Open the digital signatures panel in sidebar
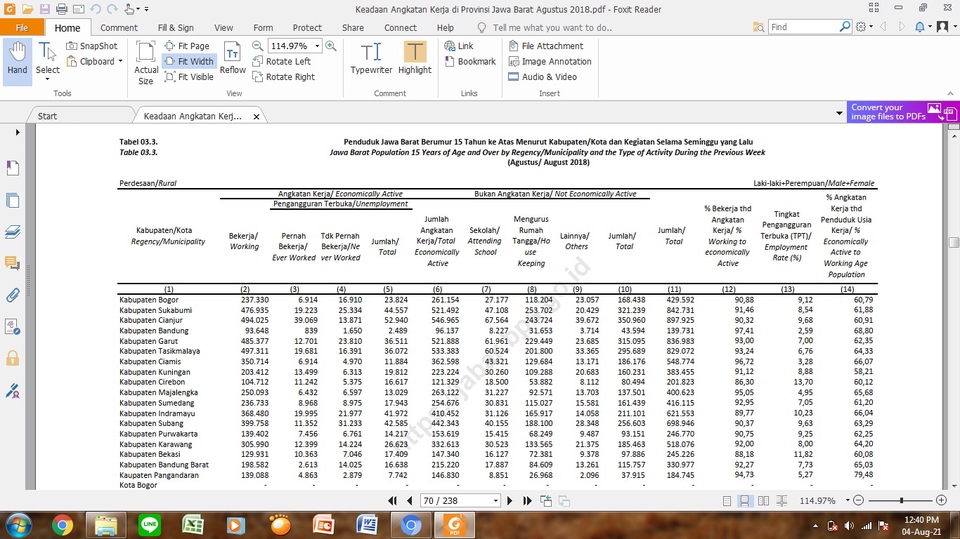960x539 pixels. click(x=12, y=390)
